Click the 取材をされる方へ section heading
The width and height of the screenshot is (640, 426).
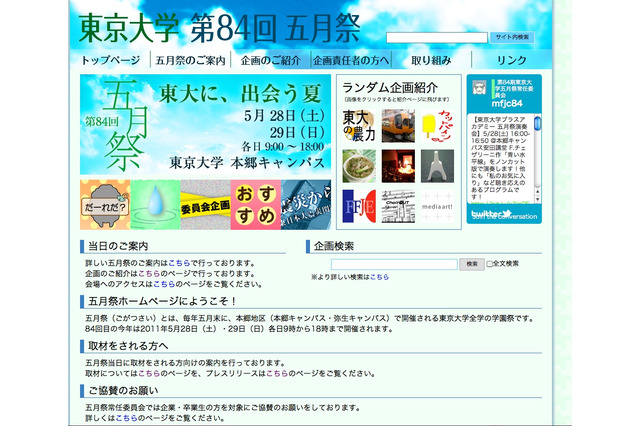128,346
